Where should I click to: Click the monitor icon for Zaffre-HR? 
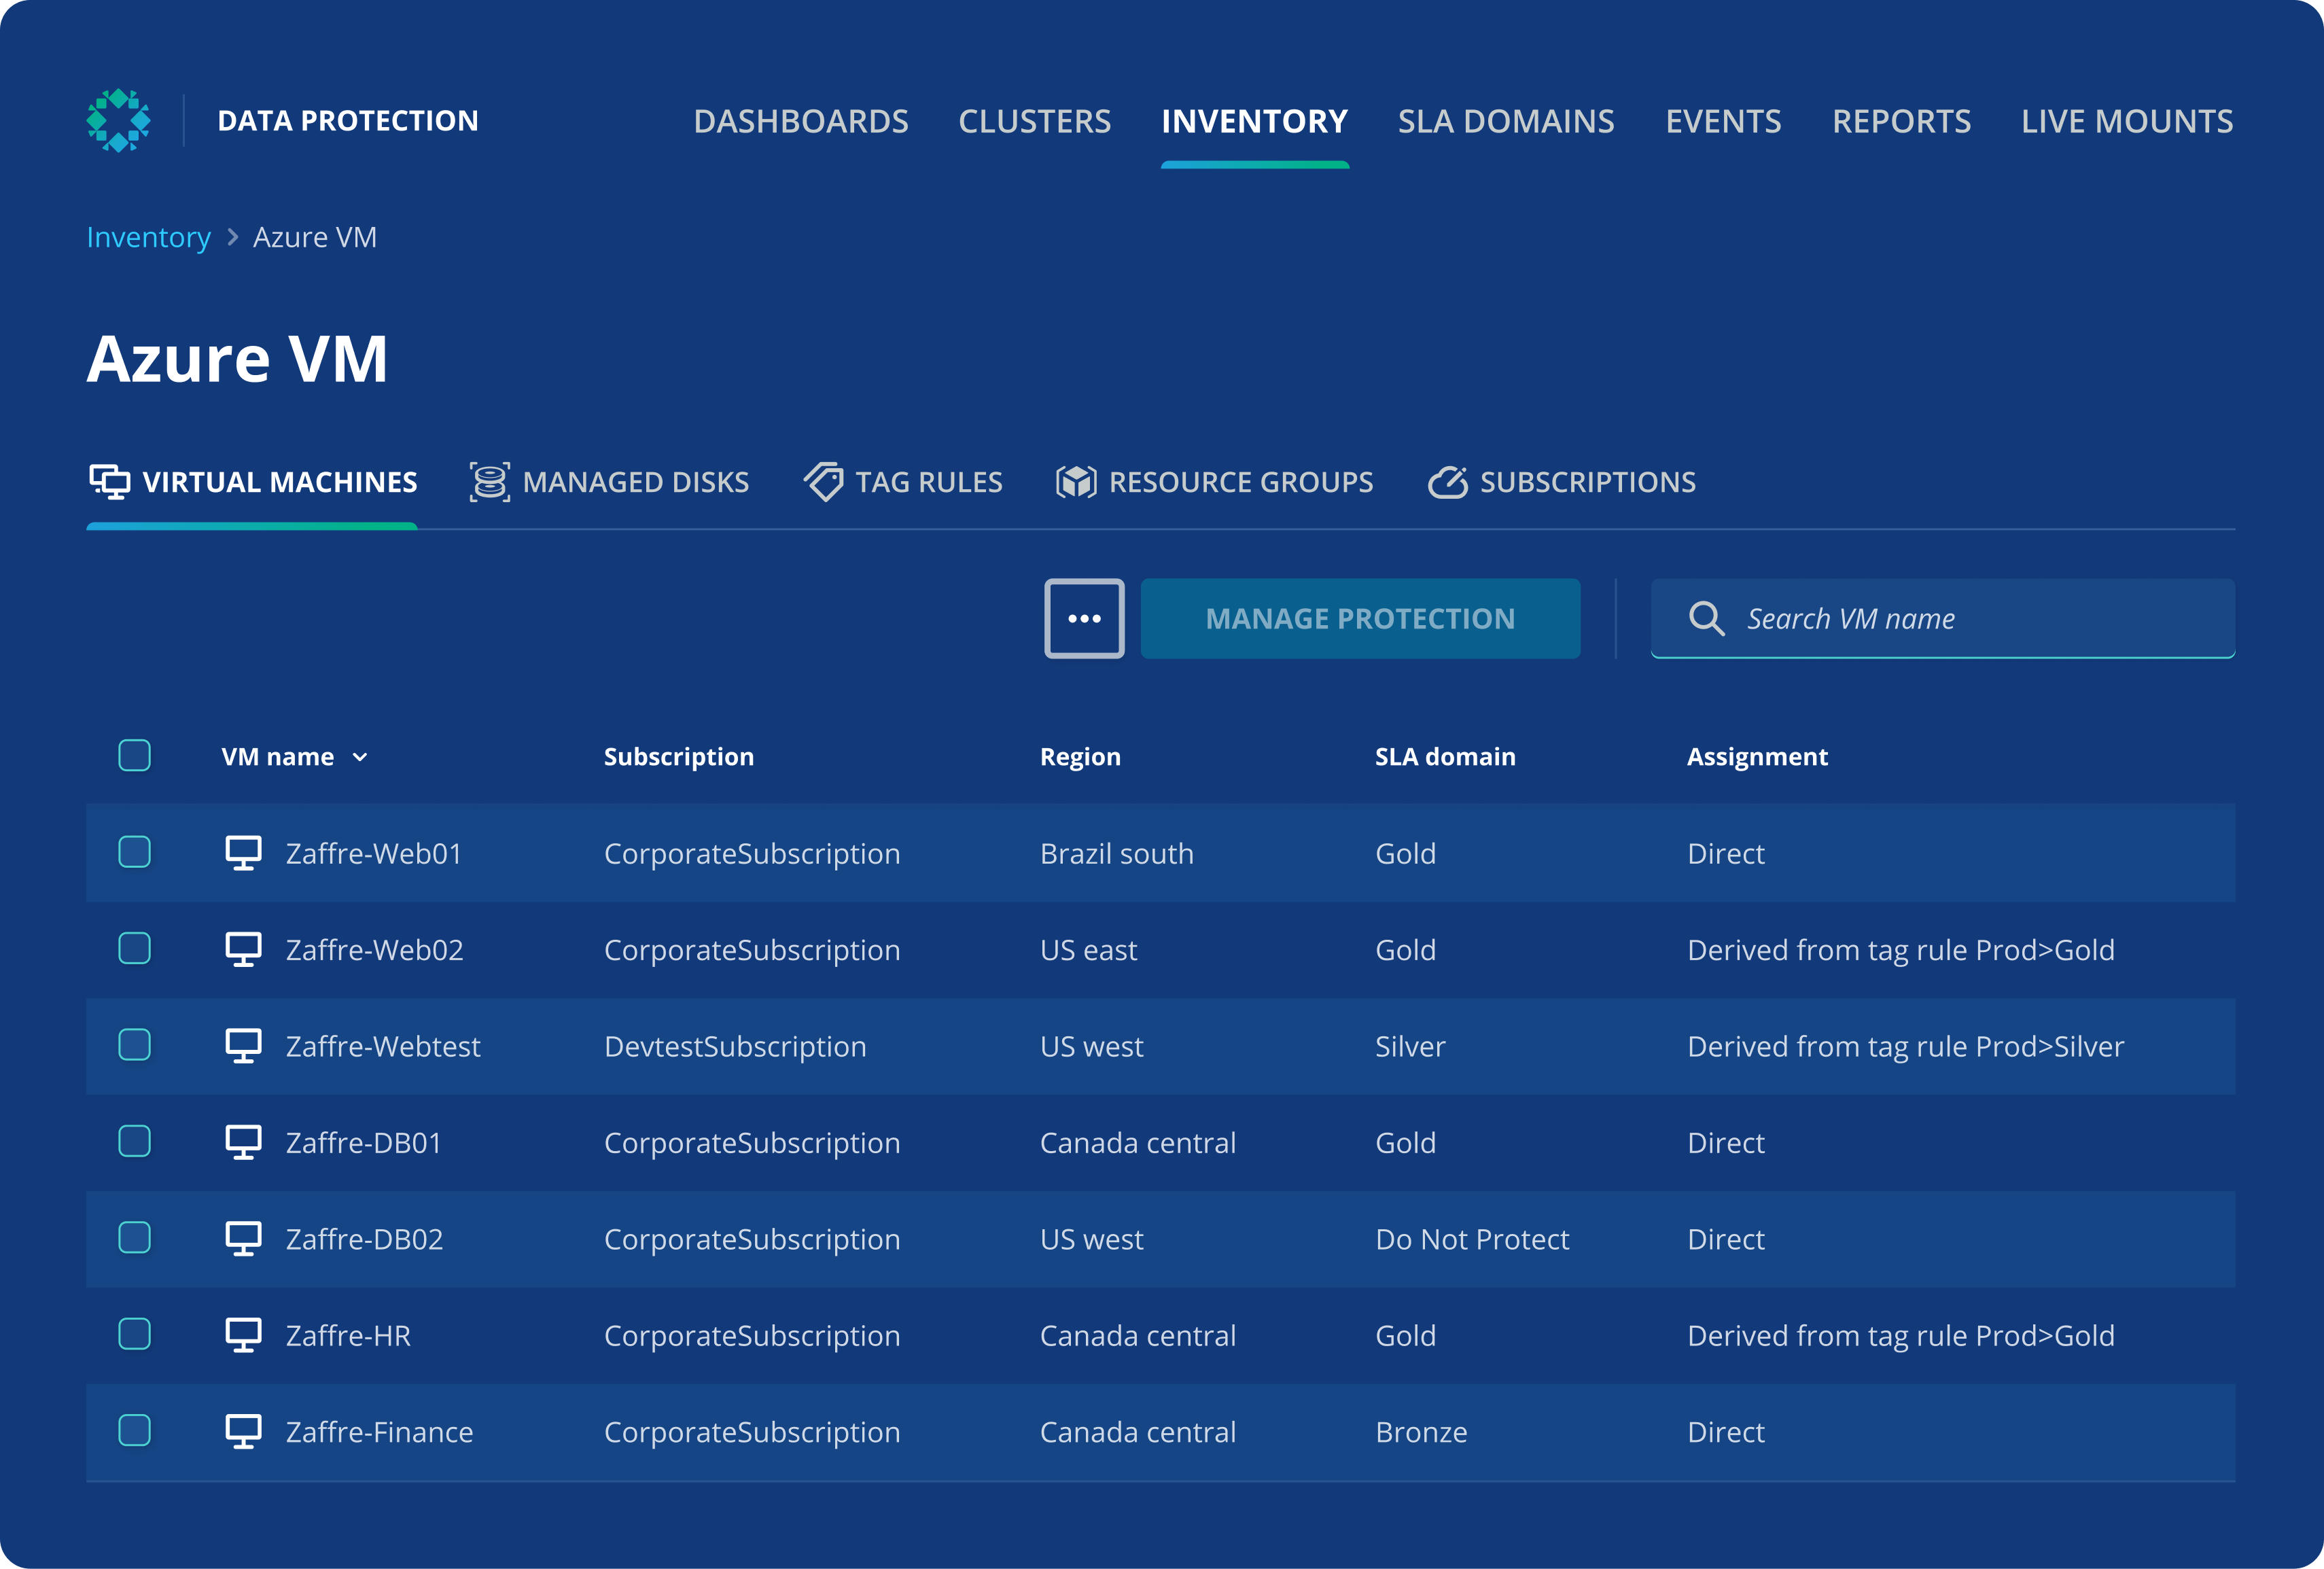[243, 1335]
